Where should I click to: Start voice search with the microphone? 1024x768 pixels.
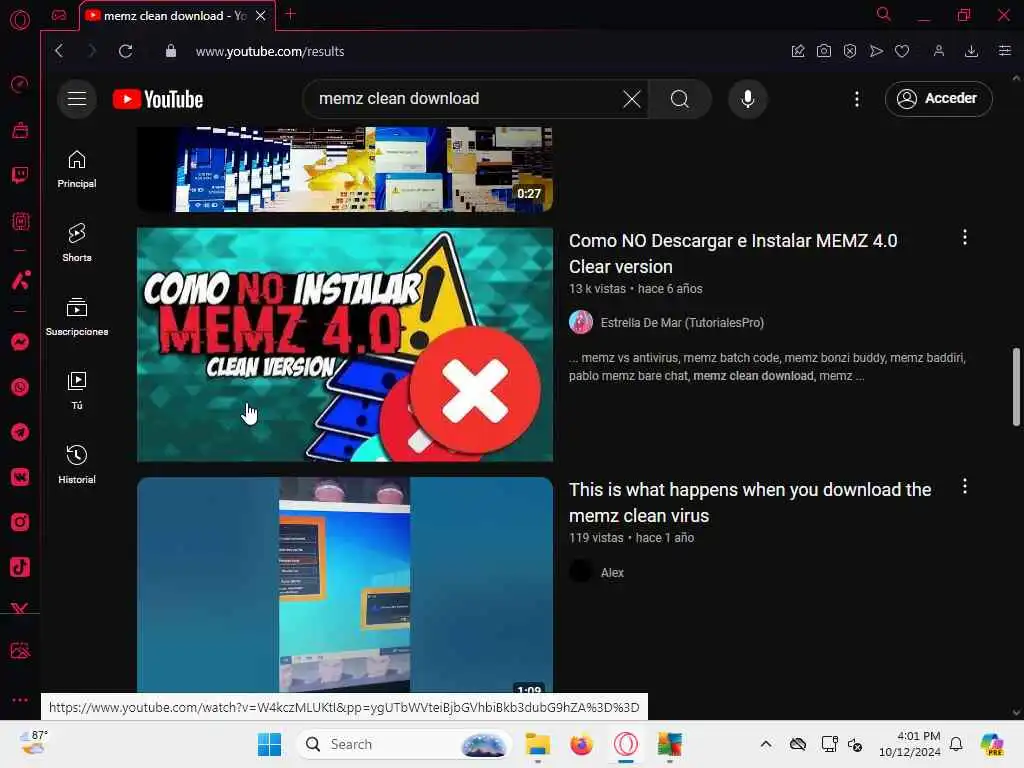(748, 99)
